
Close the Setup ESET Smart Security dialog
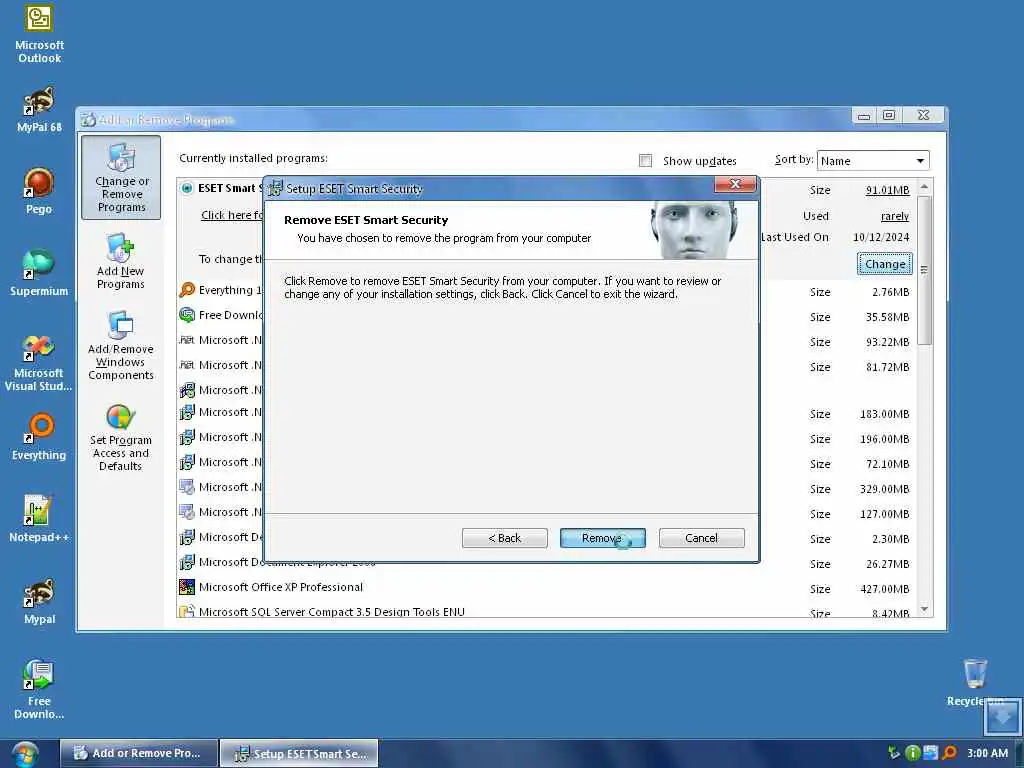pyautogui.click(x=735, y=184)
